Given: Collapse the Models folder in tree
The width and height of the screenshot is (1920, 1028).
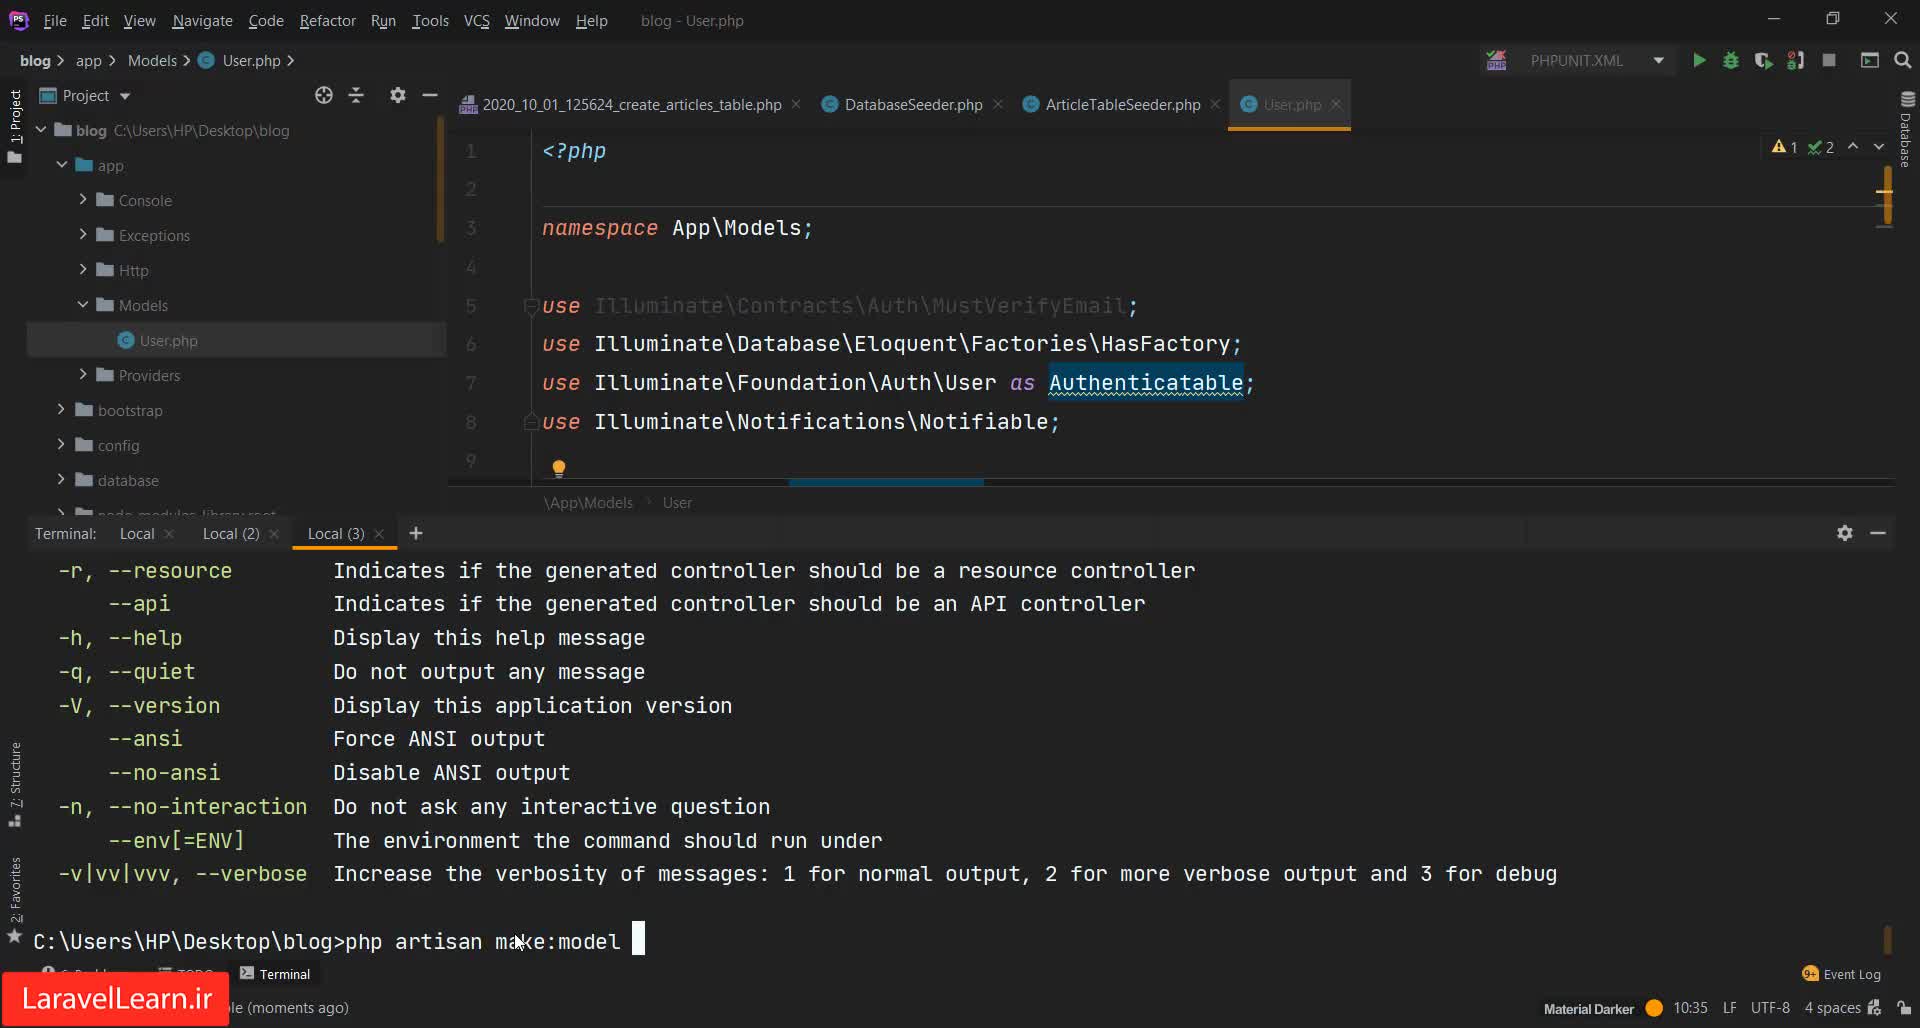Looking at the screenshot, I should (x=83, y=305).
